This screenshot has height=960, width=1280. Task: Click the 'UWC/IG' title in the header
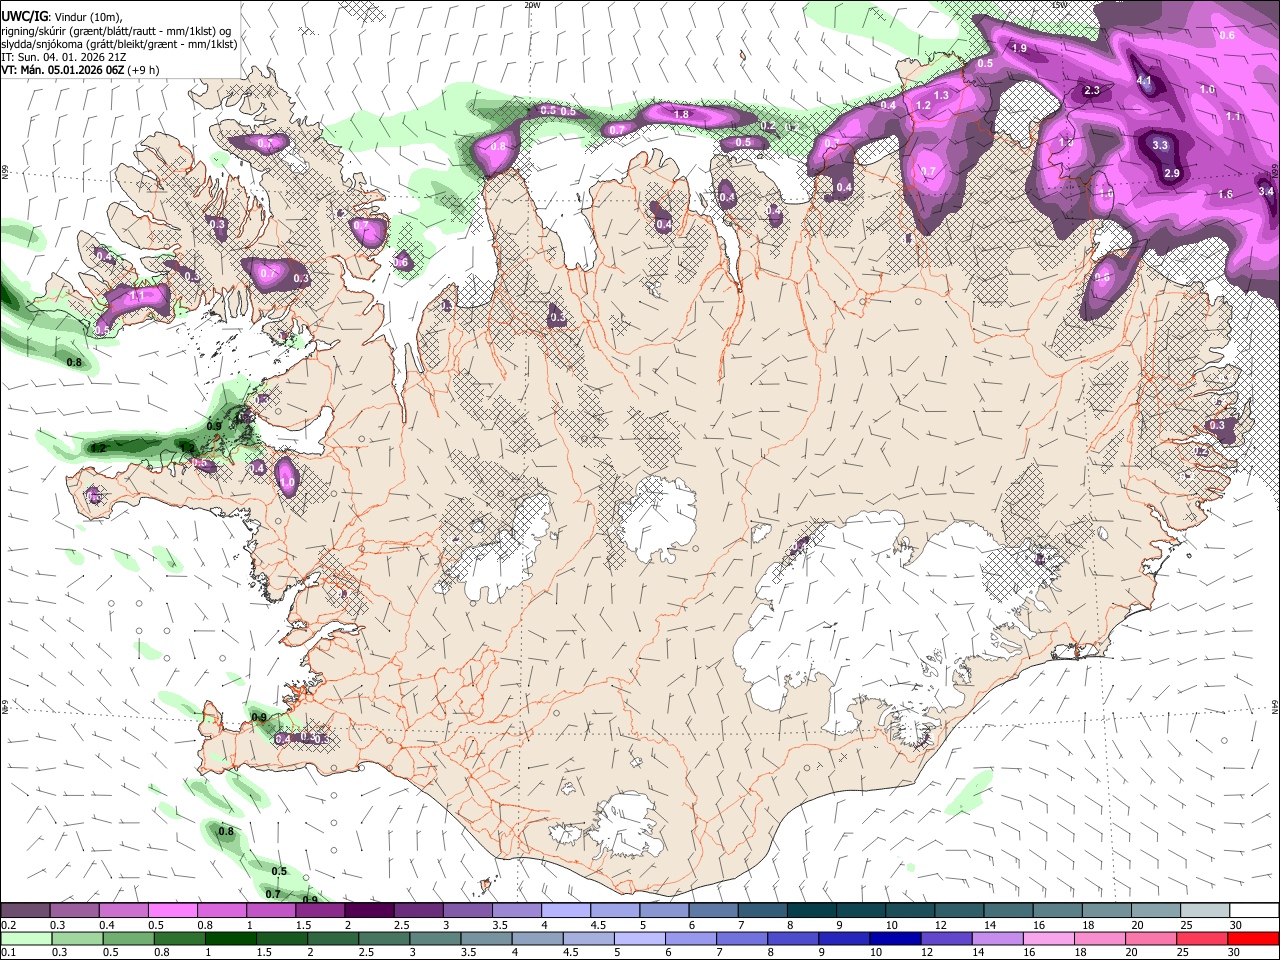(23, 17)
